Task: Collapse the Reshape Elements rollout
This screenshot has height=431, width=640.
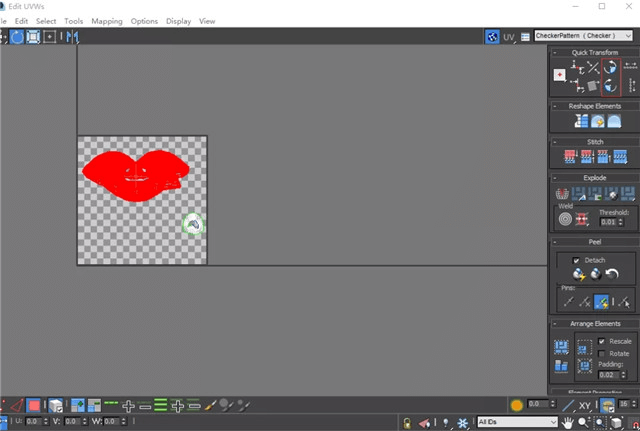Action: click(x=554, y=106)
